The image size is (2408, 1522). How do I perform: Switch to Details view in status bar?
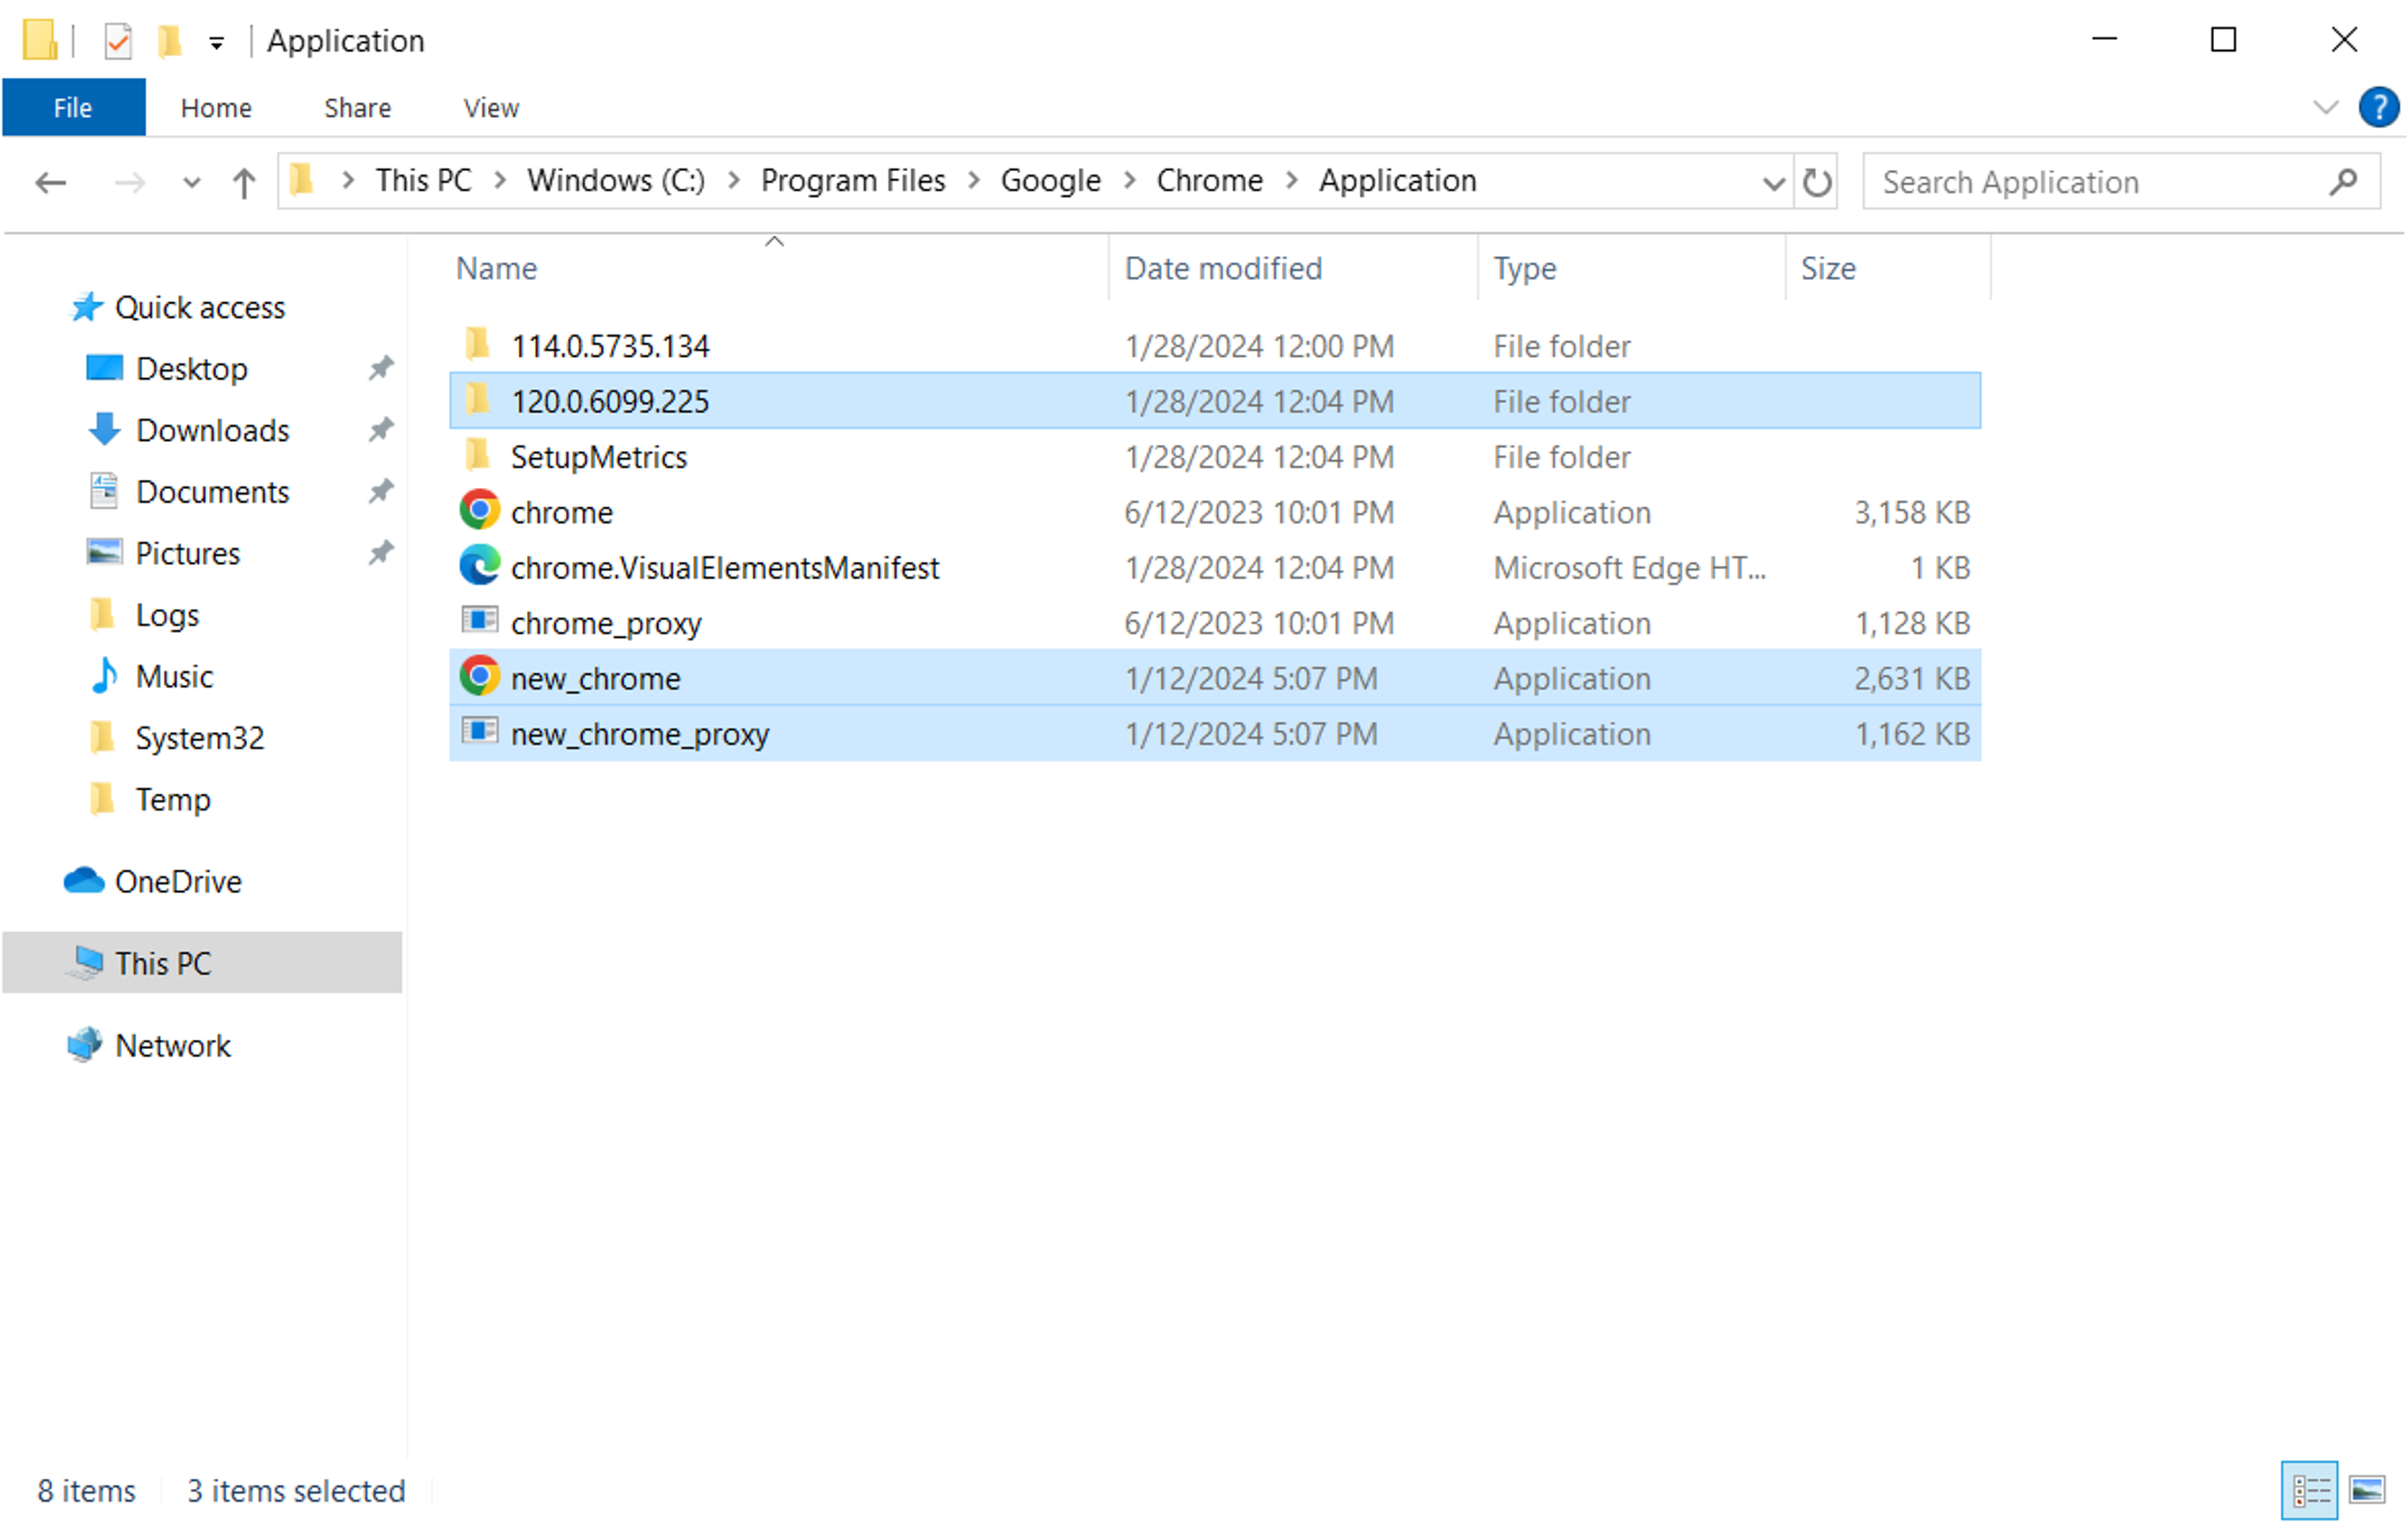(x=2310, y=1491)
